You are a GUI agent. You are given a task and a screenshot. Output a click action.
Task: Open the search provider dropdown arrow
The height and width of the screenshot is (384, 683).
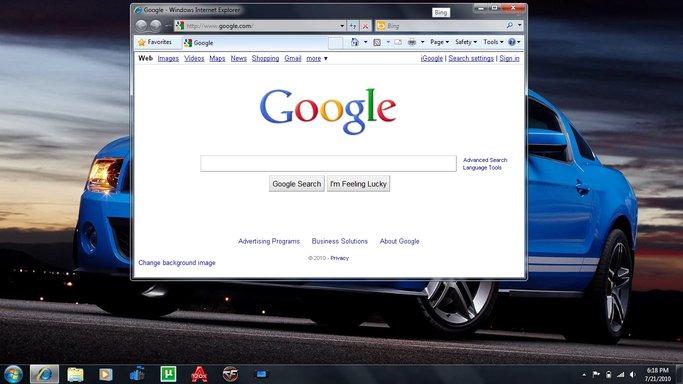519,25
